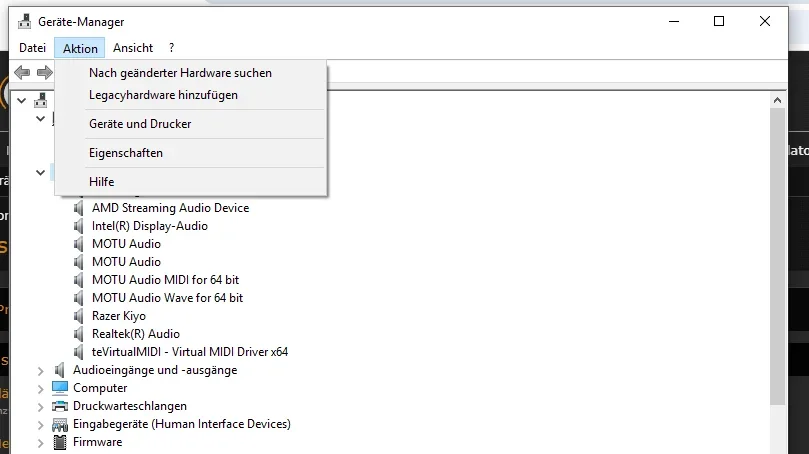Click the scrollbar up arrow

click(778, 101)
